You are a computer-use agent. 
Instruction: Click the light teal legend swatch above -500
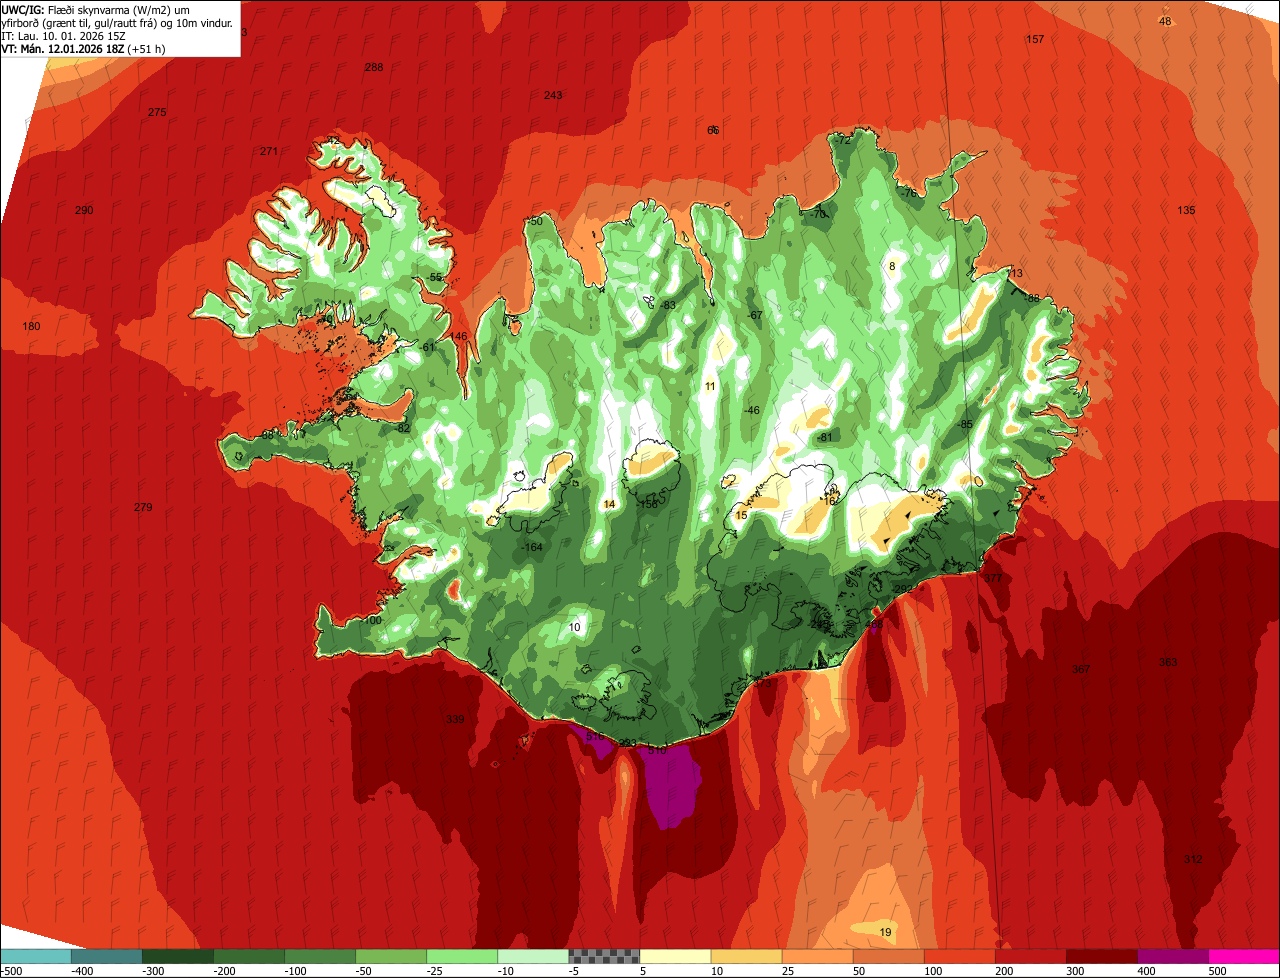pos(35,956)
